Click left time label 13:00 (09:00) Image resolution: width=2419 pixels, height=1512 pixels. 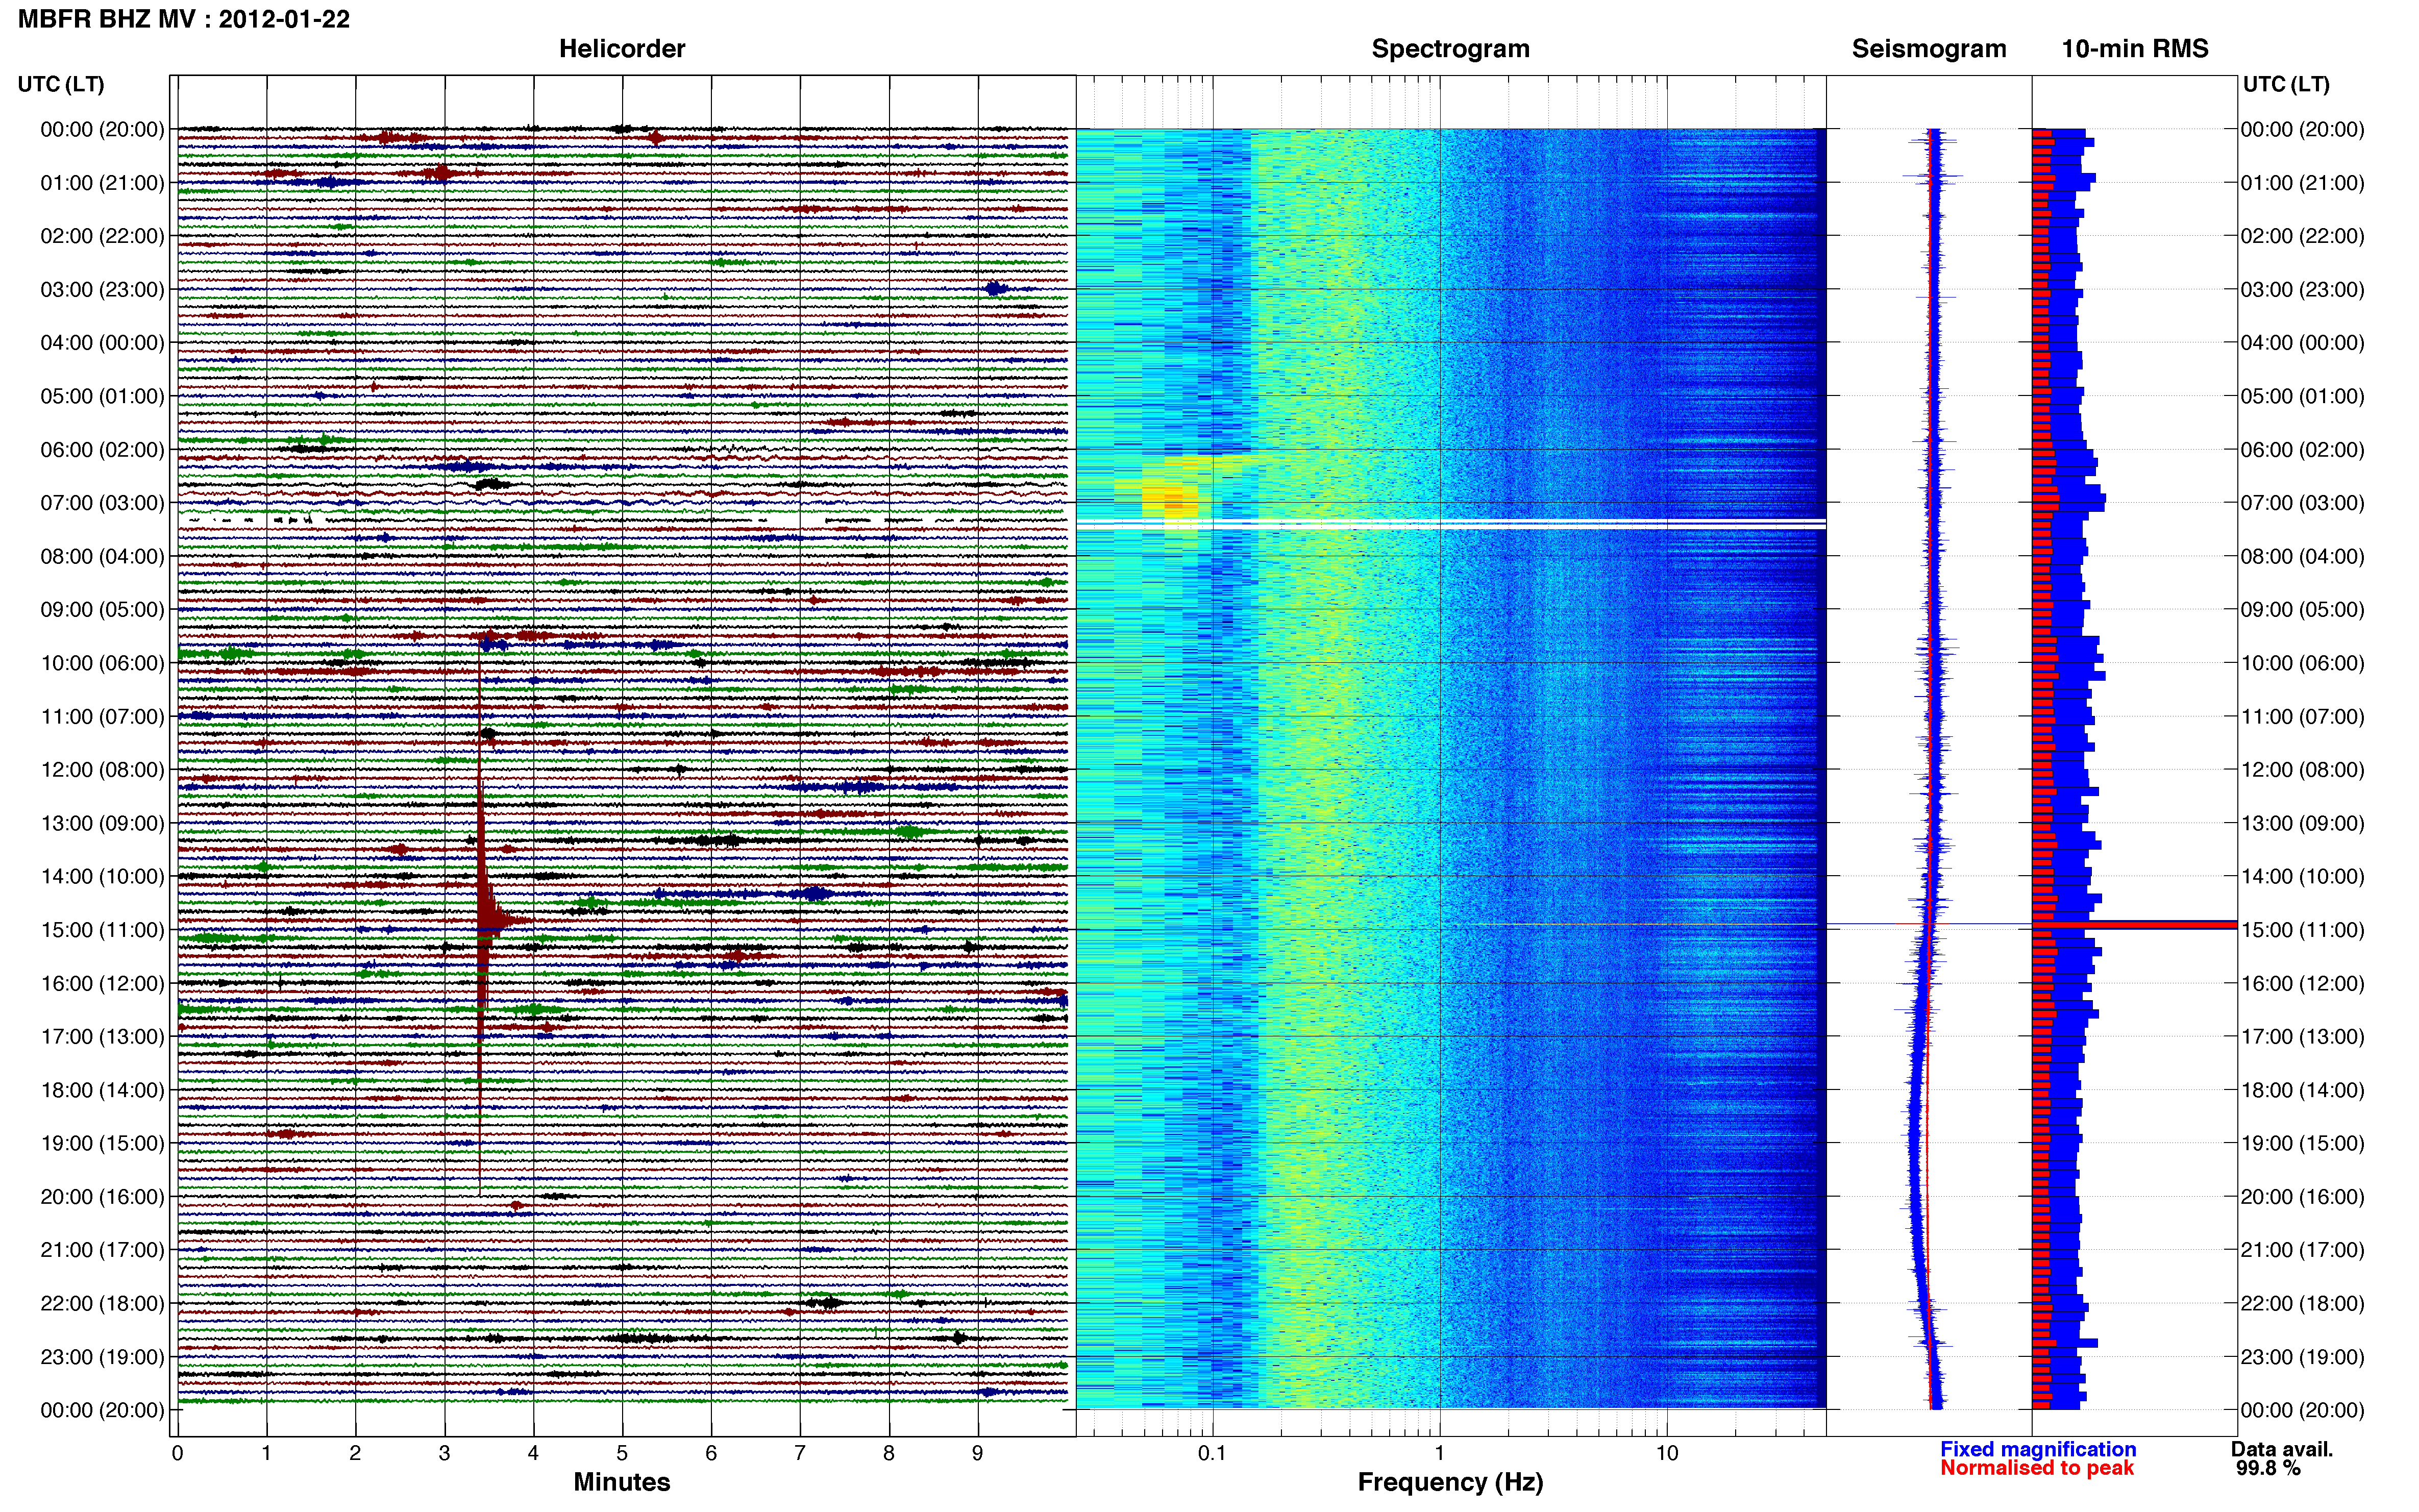102,823
